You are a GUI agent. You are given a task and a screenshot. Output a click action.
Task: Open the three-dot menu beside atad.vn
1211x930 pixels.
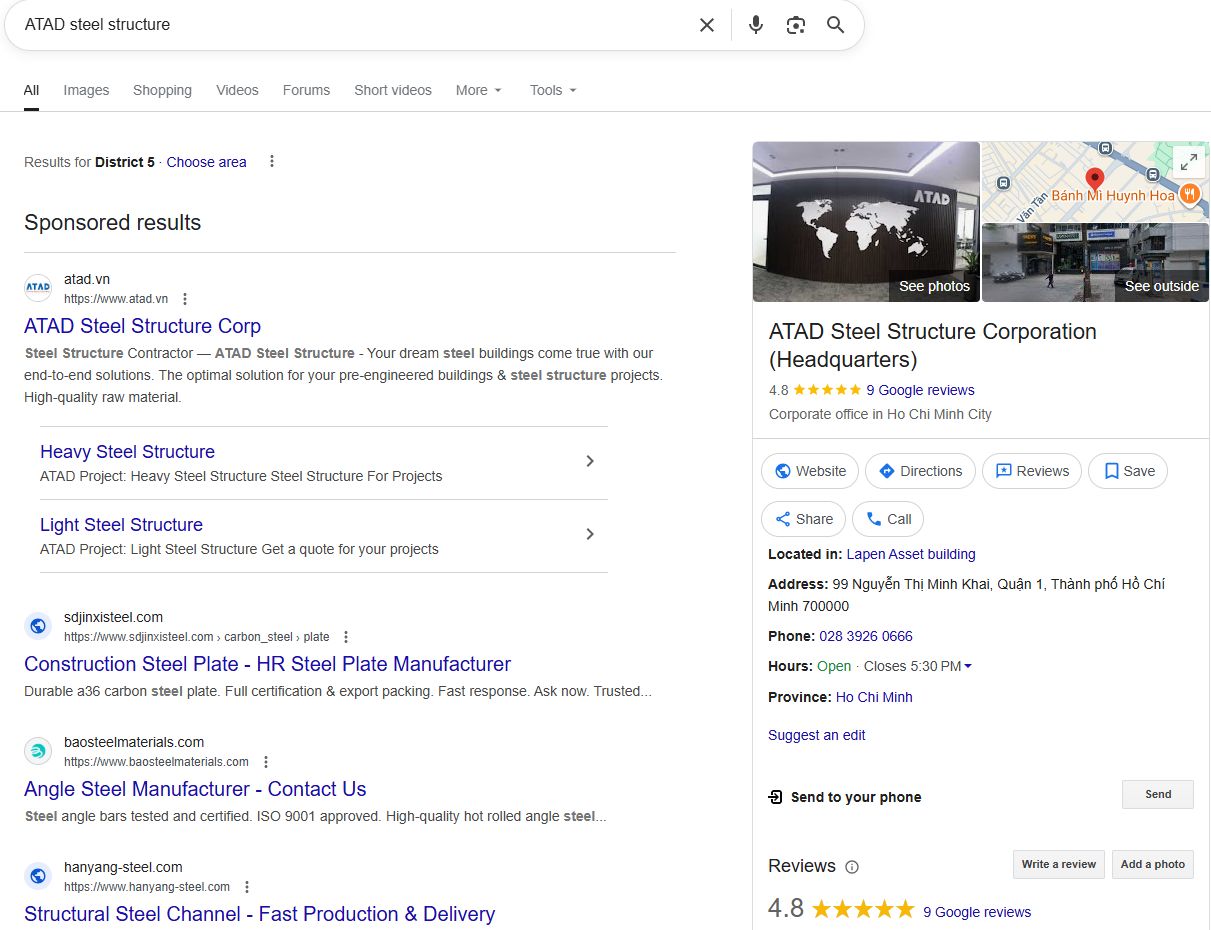(x=185, y=298)
